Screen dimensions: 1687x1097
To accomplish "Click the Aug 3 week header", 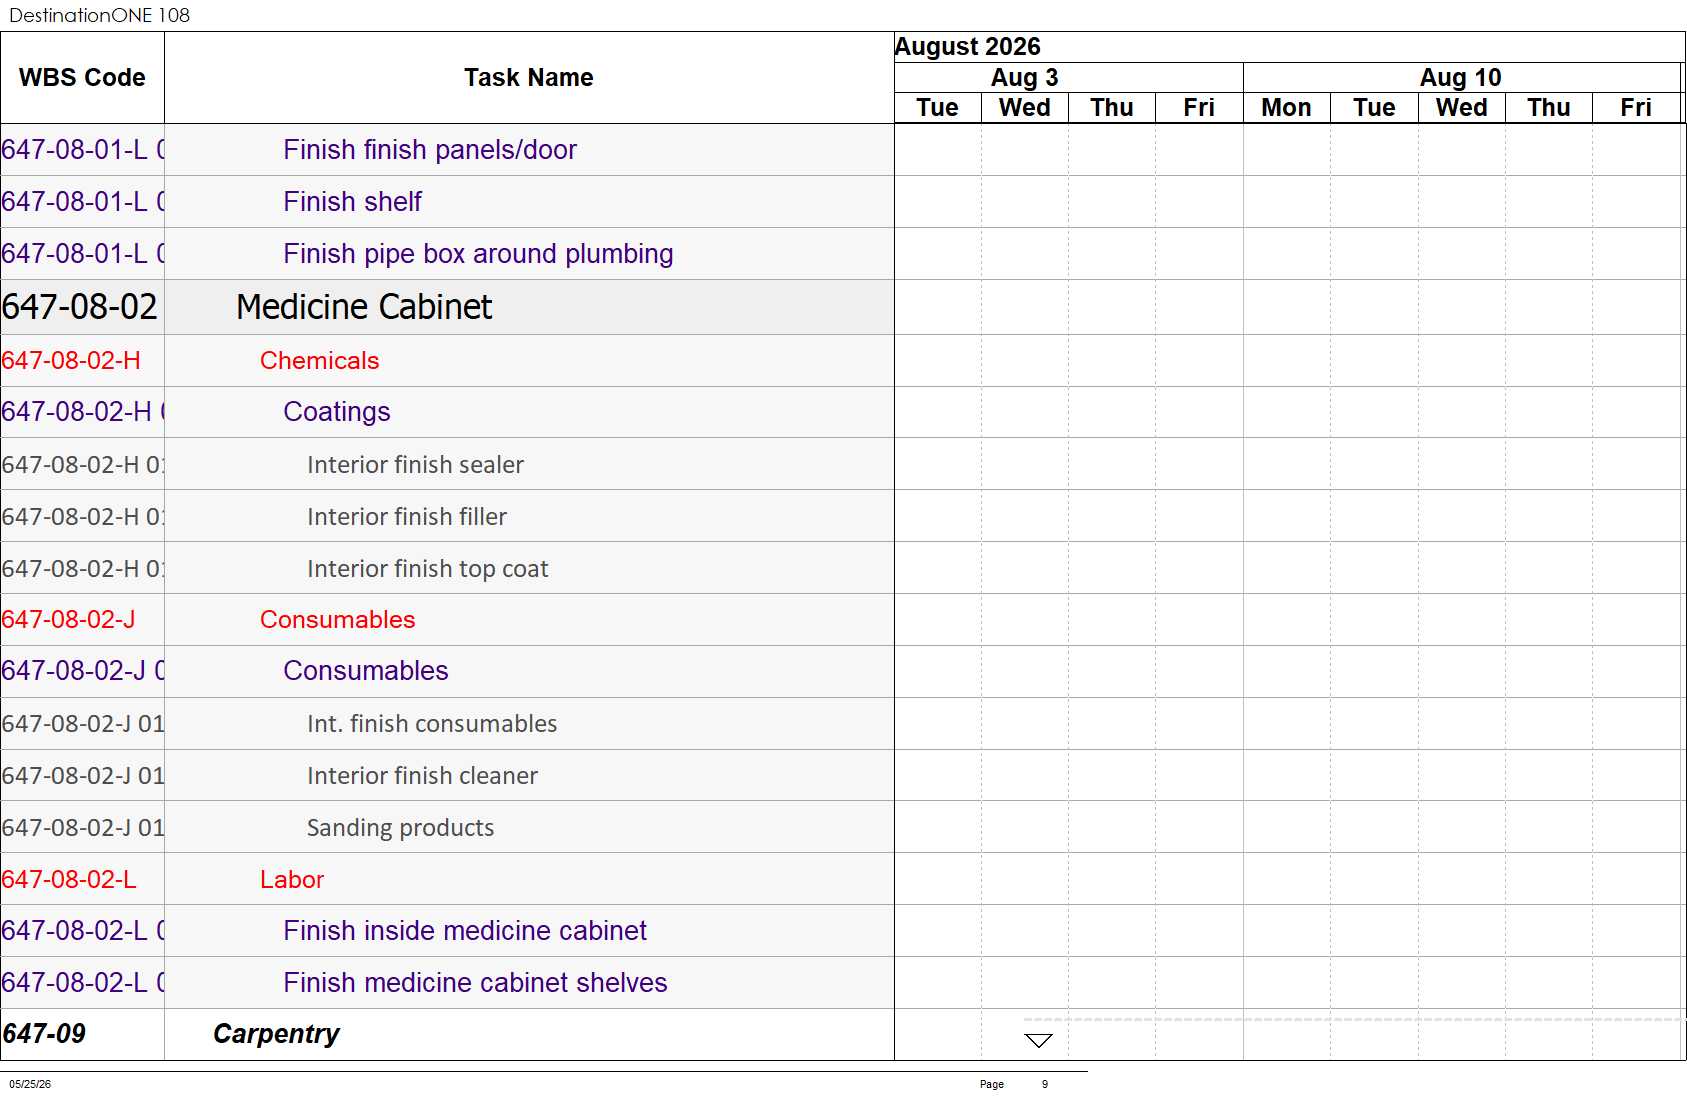I will point(1024,78).
